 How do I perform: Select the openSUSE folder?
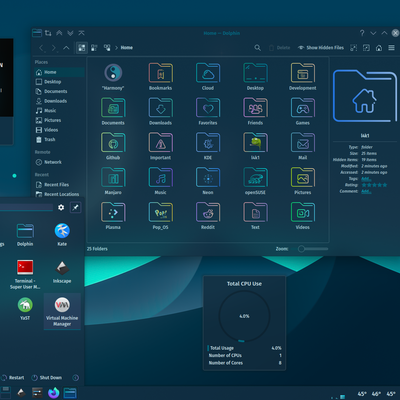[x=255, y=181]
